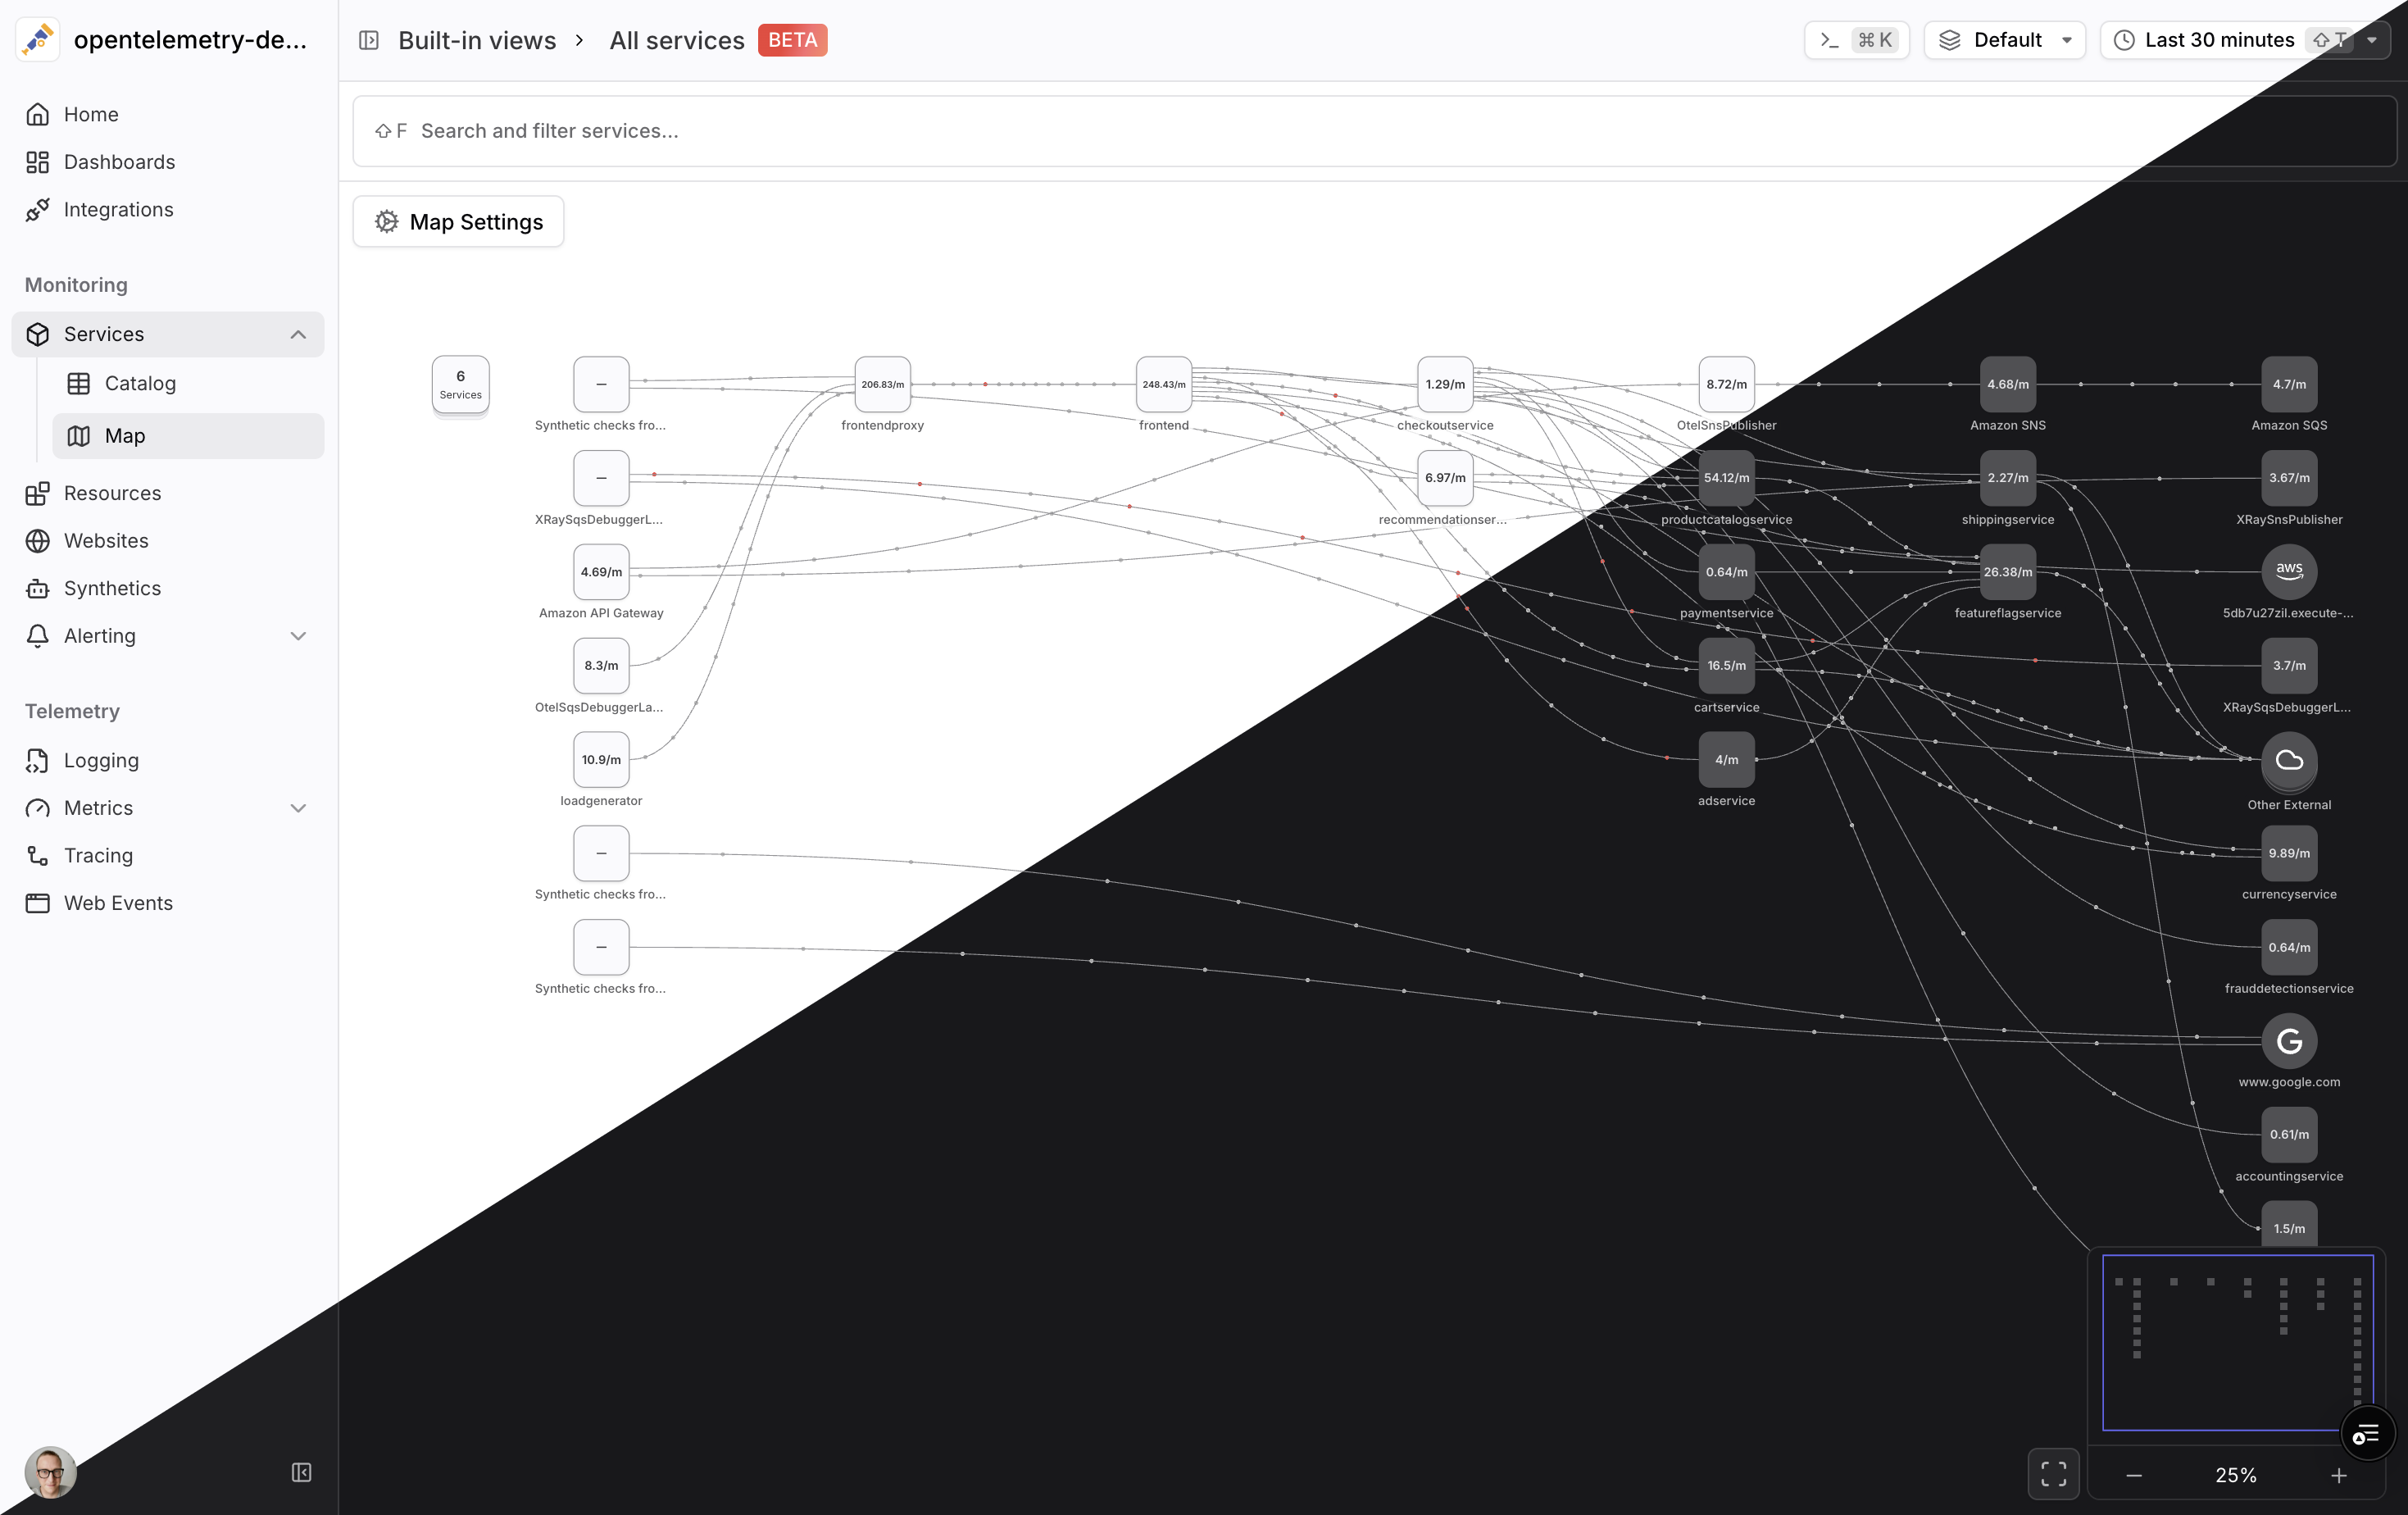2408x1515 pixels.
Task: Click the aws execute-api node icon
Action: pos(2289,571)
